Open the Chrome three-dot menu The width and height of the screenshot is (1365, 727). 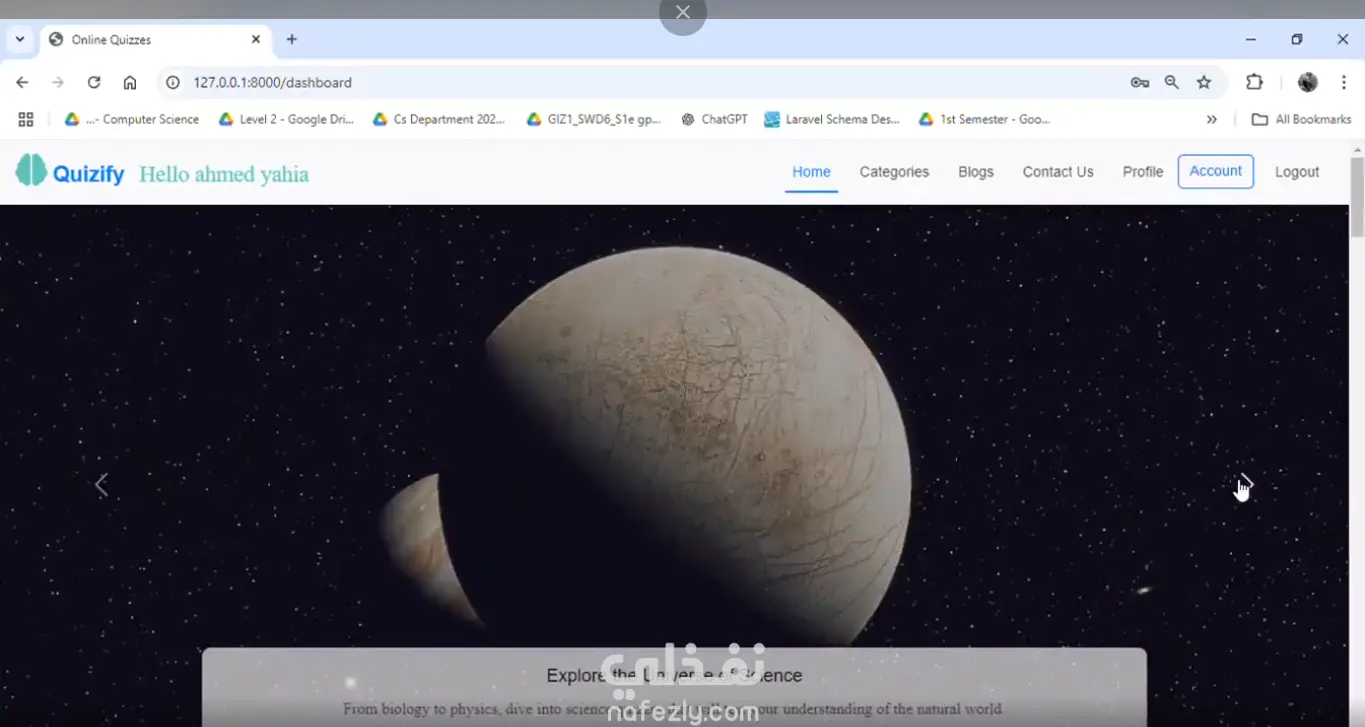click(x=1344, y=83)
